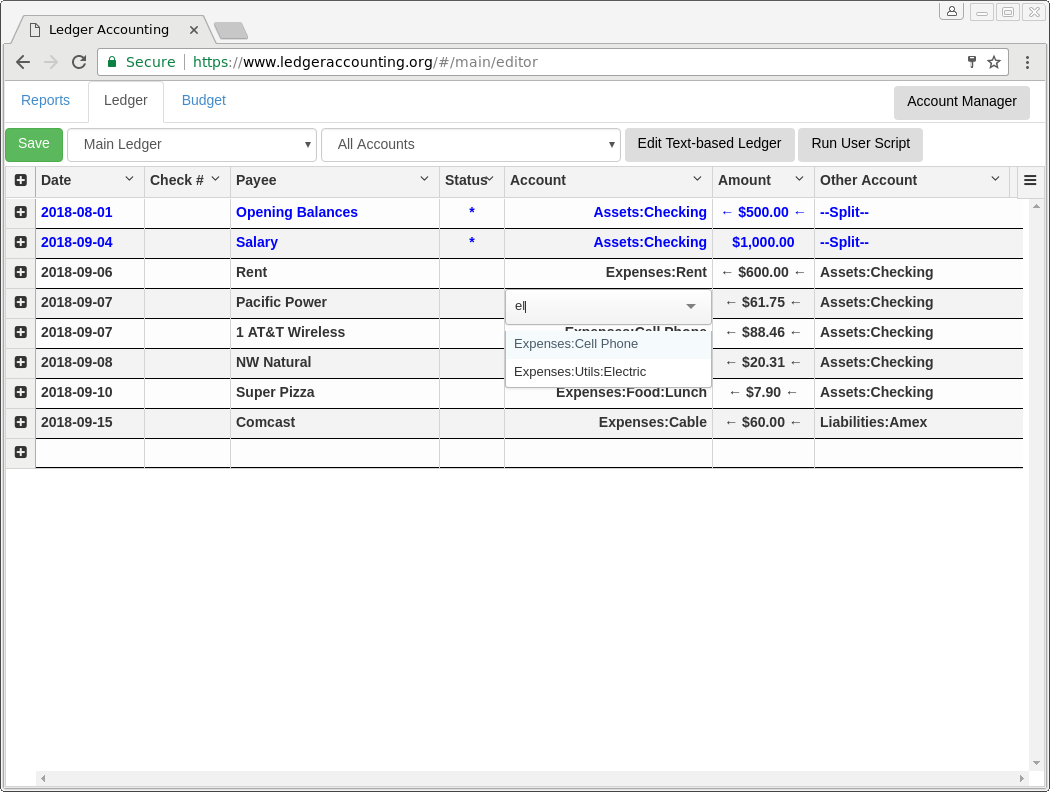Click the plus icon in the header row

21,181
